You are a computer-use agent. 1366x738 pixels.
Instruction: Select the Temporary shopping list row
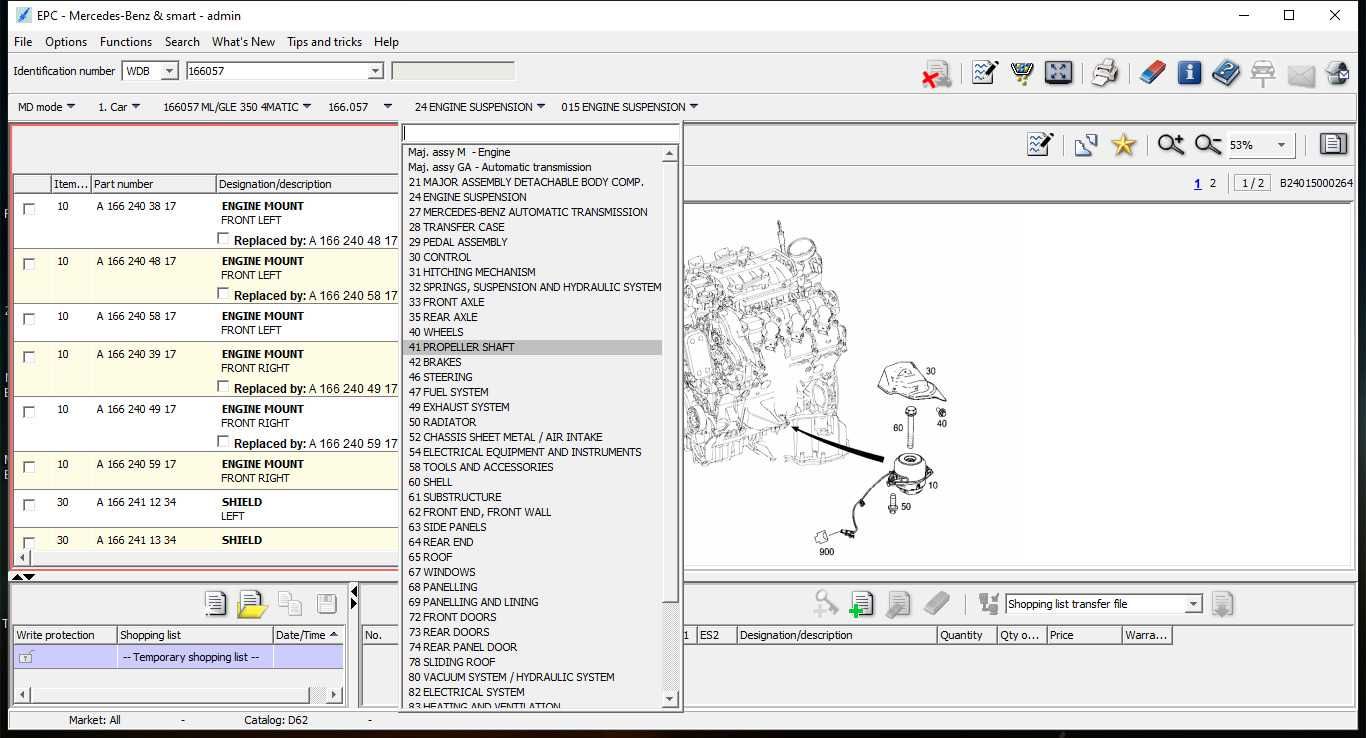[x=179, y=657]
